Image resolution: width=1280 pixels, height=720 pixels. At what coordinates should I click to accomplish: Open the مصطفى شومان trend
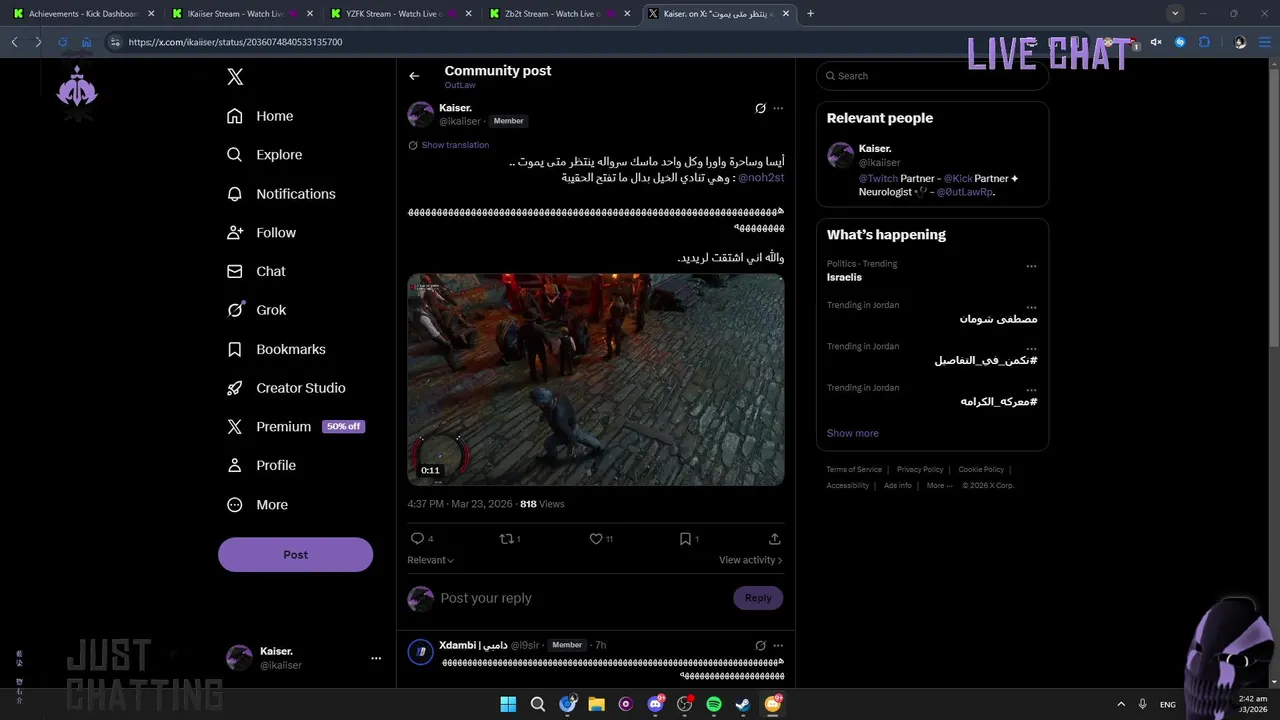coord(998,319)
